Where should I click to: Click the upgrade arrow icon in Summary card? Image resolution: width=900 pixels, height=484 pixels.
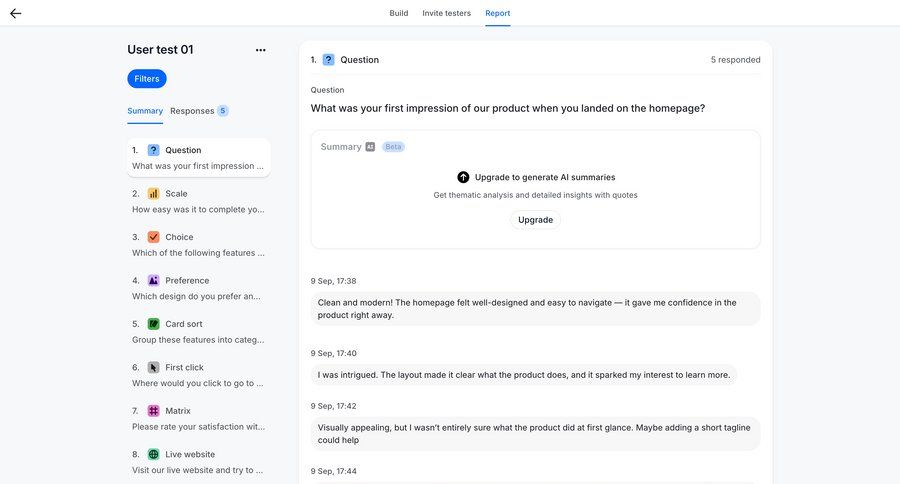(x=463, y=177)
